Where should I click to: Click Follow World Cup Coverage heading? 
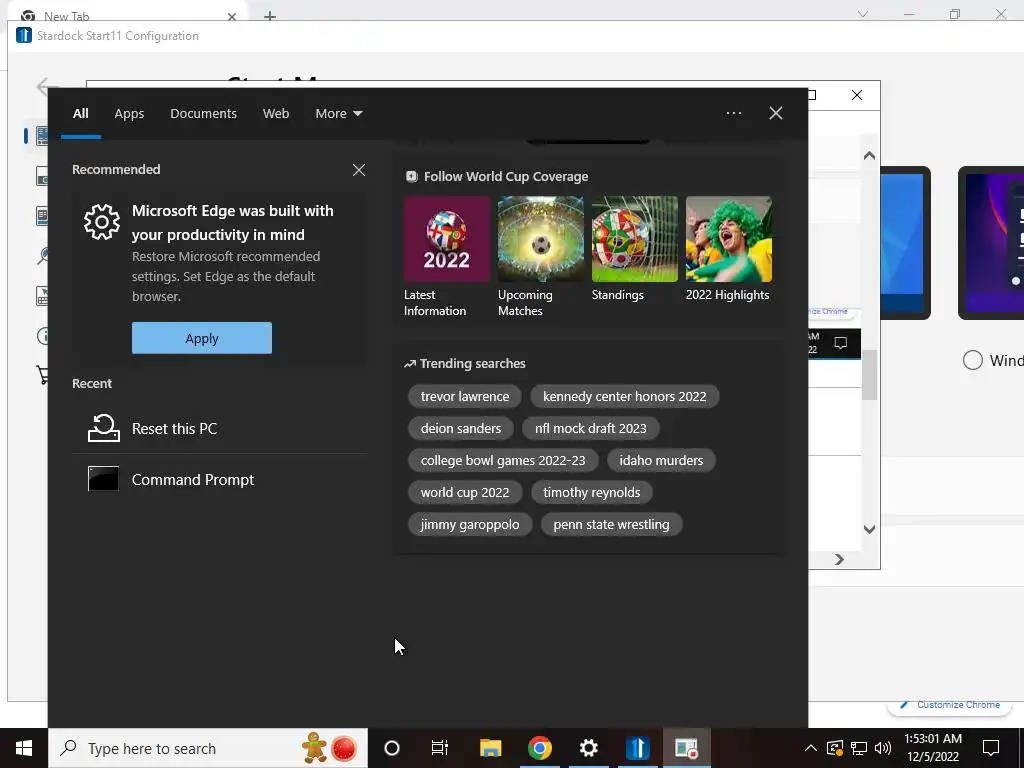[505, 176]
